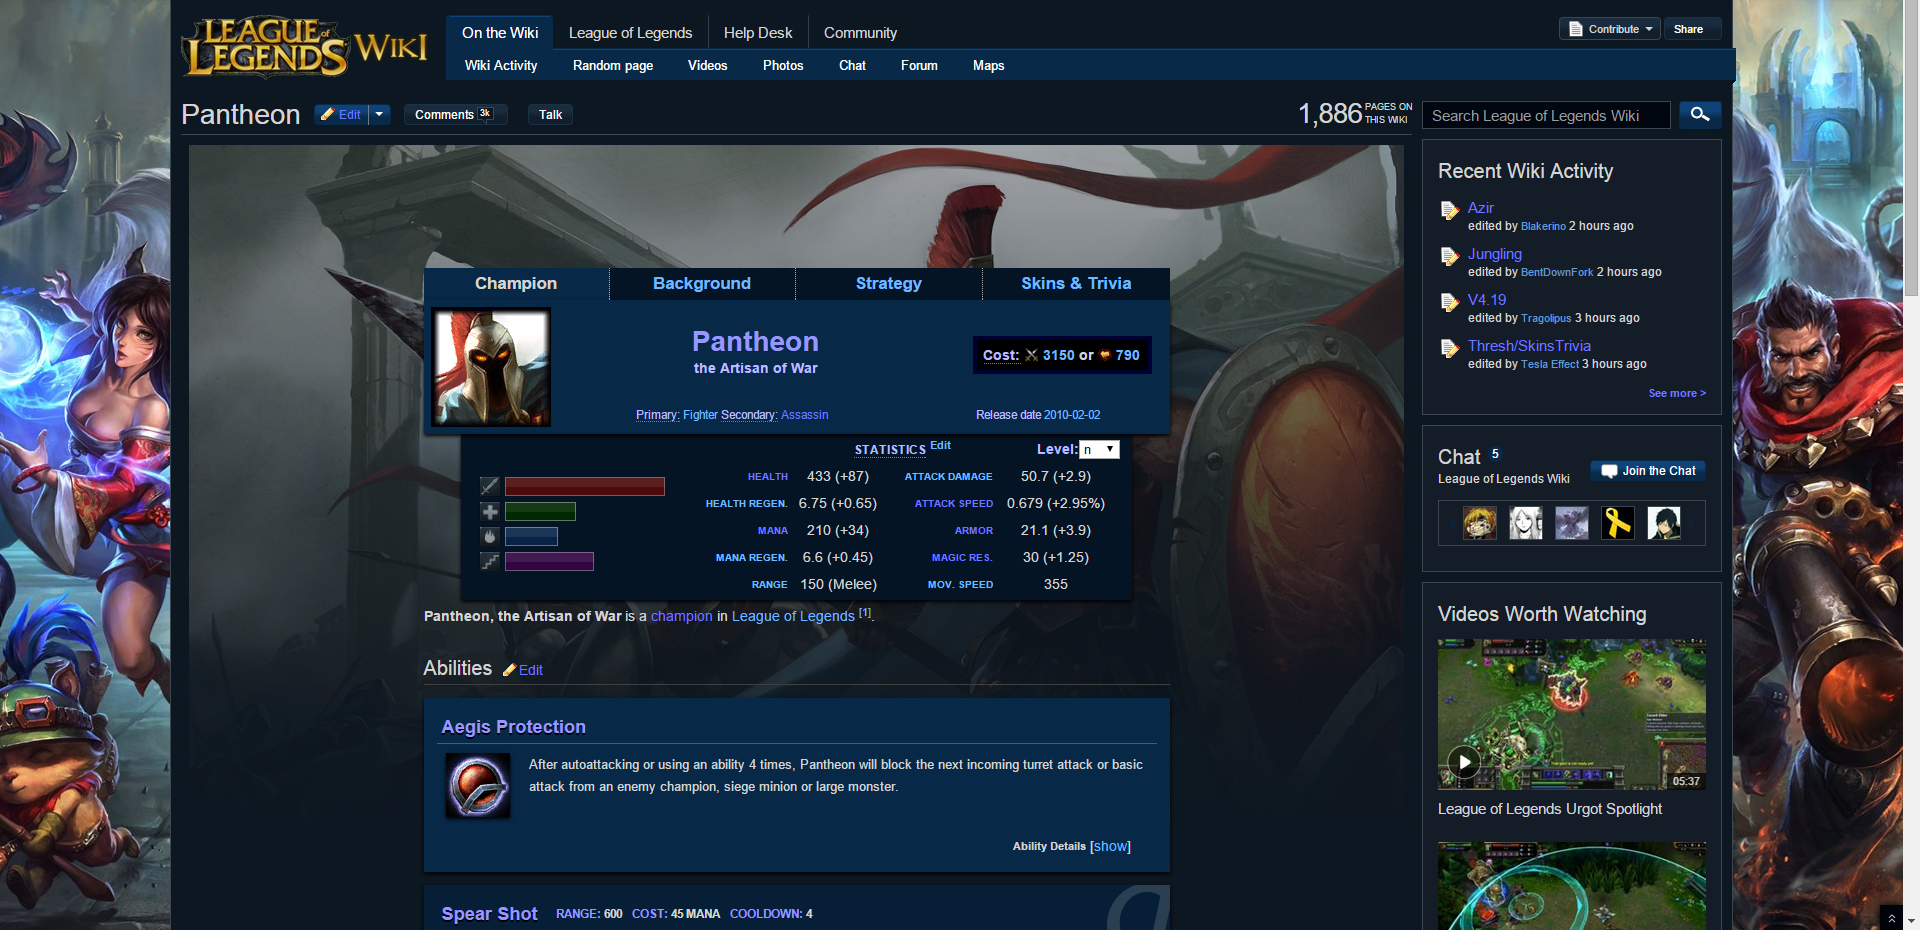Click the red attack rating bar

coord(585,486)
